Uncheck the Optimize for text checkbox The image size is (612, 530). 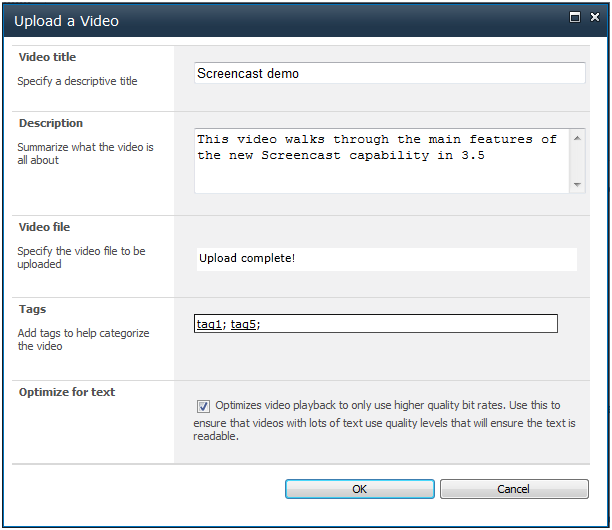204,406
